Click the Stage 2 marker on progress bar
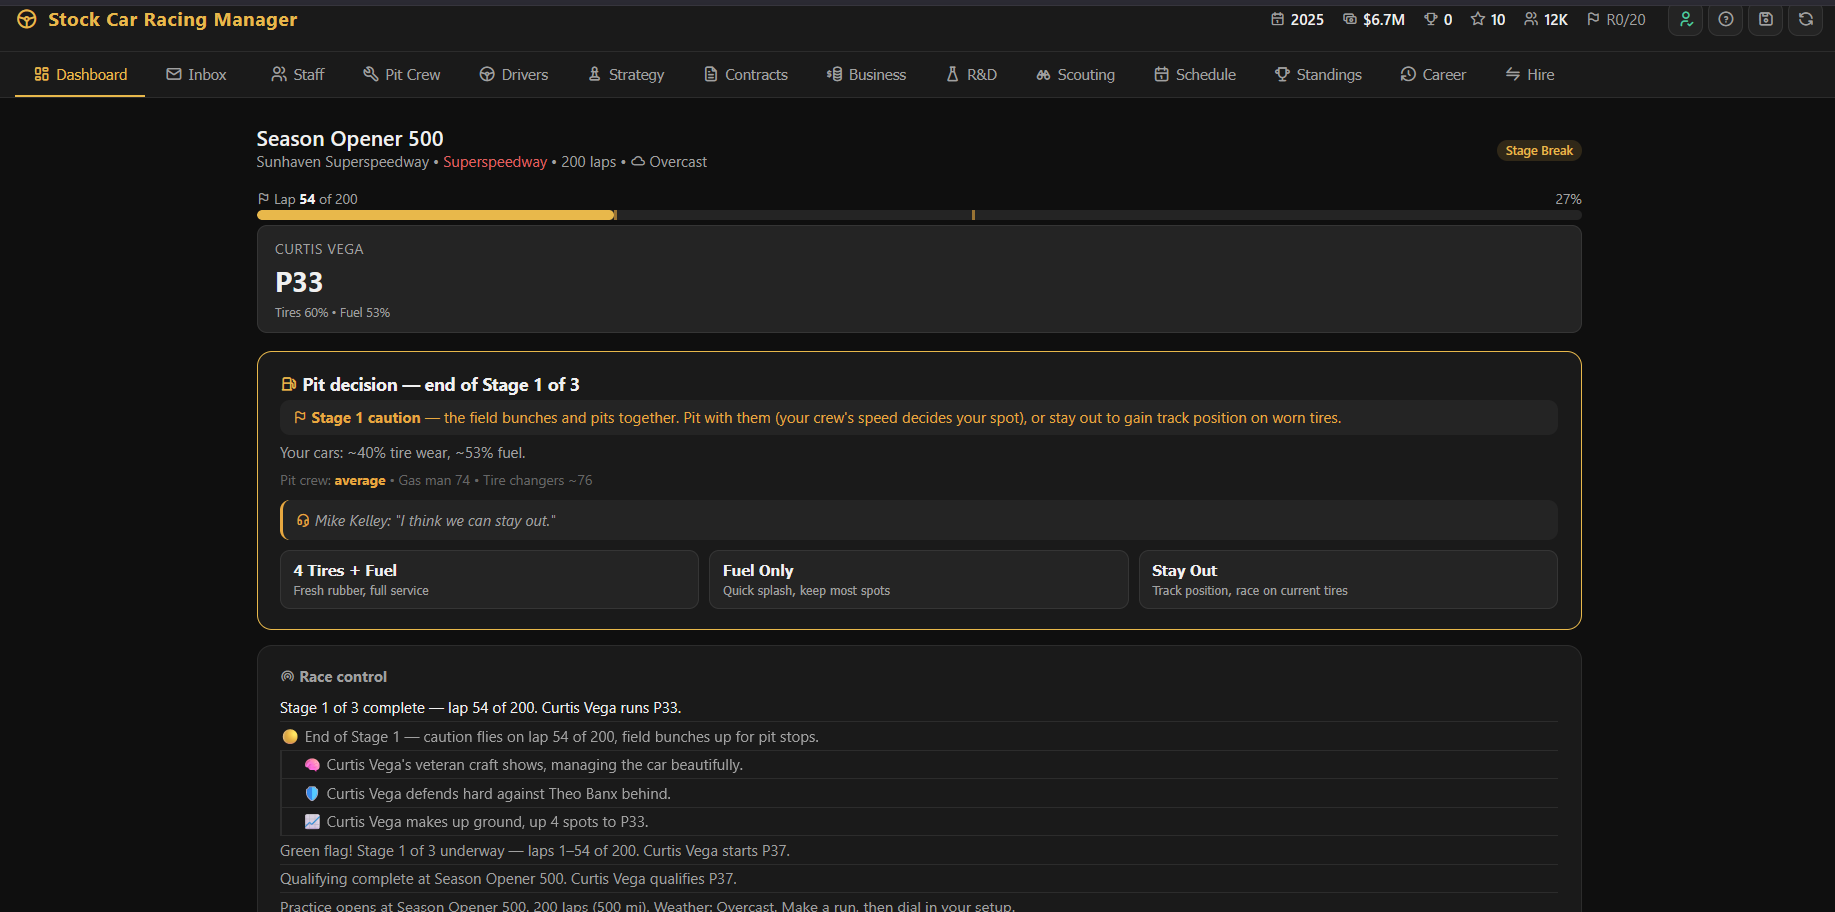The image size is (1835, 912). click(x=973, y=215)
